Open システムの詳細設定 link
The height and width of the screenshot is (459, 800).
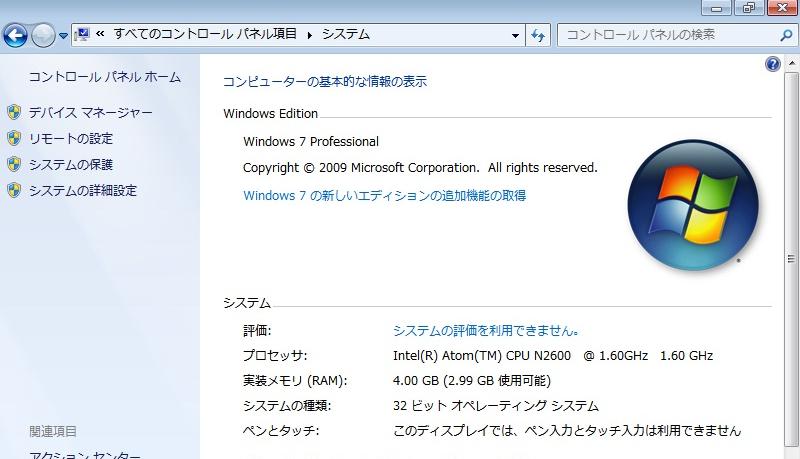[83, 190]
